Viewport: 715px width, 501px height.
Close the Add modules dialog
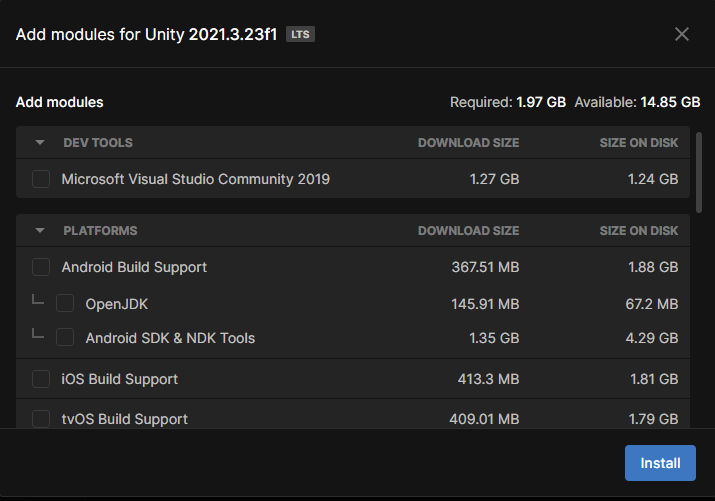click(682, 34)
